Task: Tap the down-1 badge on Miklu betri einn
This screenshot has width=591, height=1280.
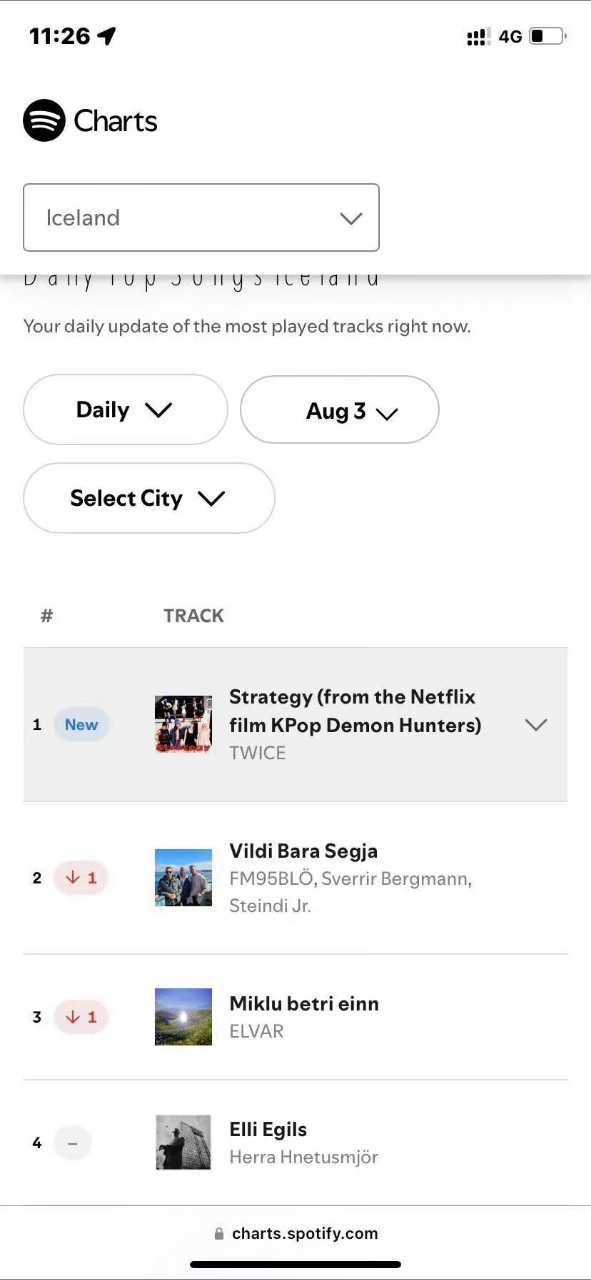Action: pyautogui.click(x=81, y=1017)
